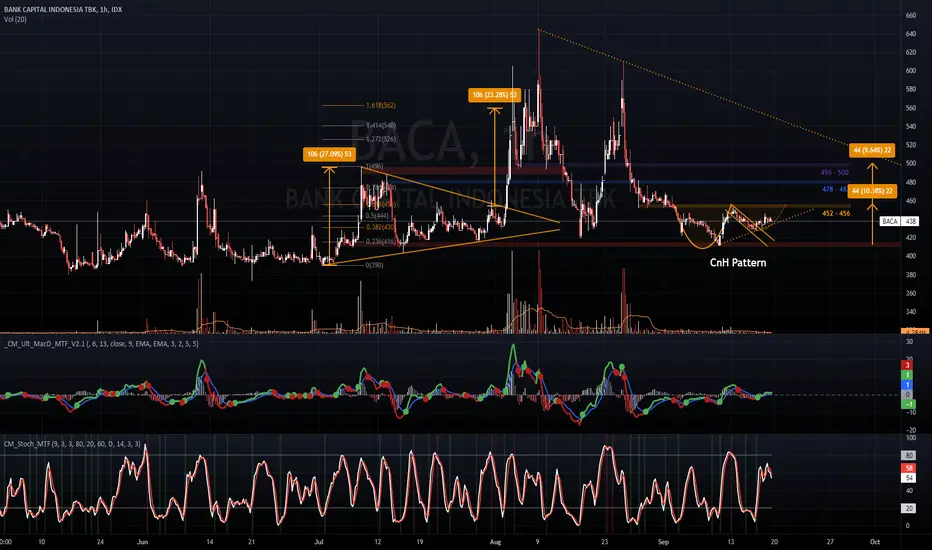The image size is (932, 550).
Task: Select the 0.382(430) Fibonacci level label
Action: pyautogui.click(x=380, y=227)
